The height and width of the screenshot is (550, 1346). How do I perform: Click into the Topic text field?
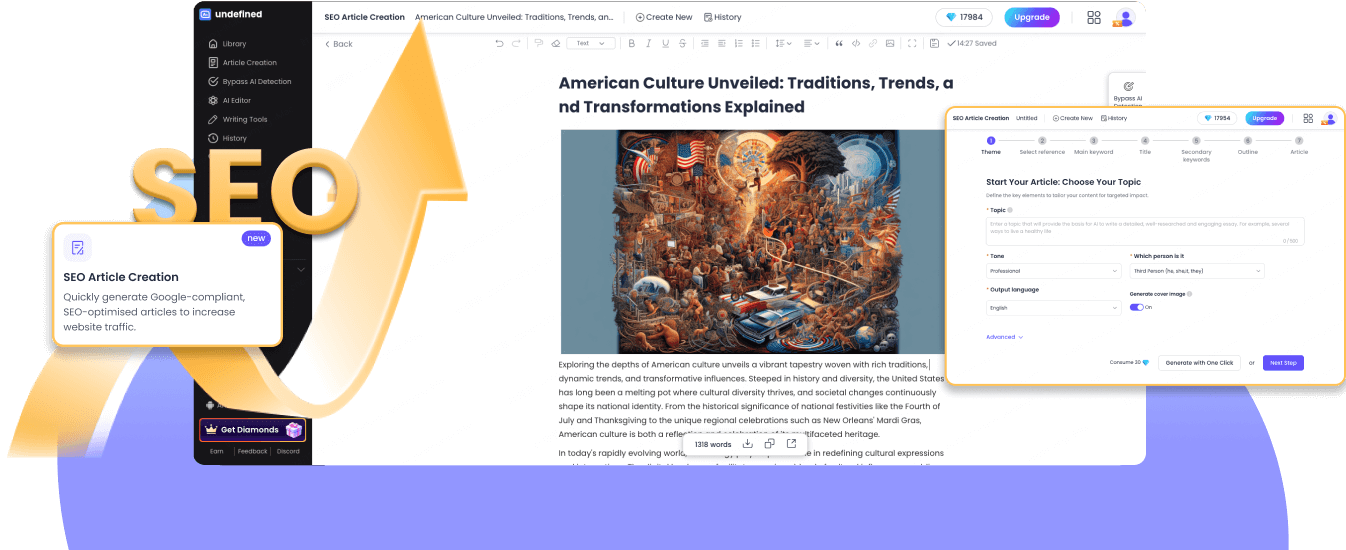[1145, 231]
